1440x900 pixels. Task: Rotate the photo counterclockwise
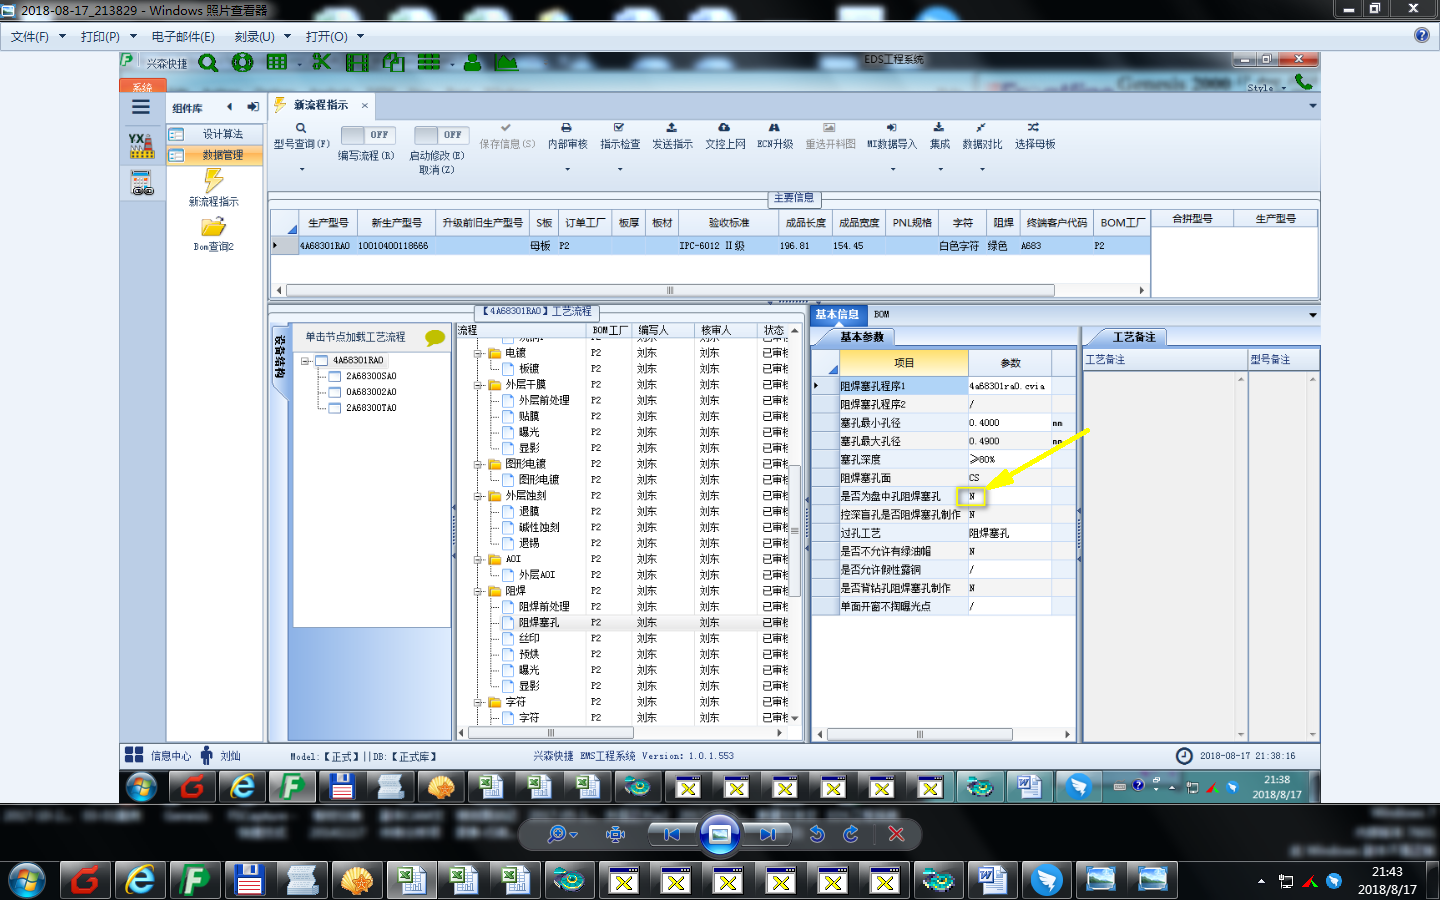817,834
